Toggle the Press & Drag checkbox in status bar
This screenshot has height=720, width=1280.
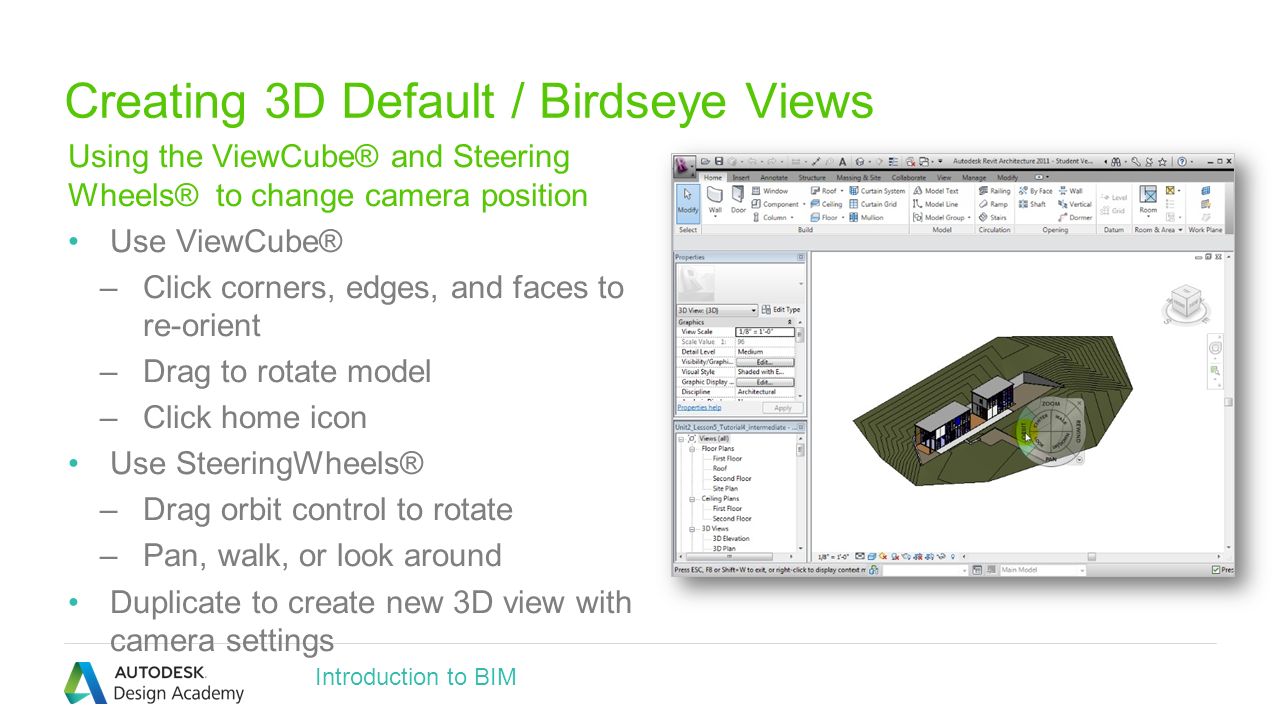point(1216,570)
